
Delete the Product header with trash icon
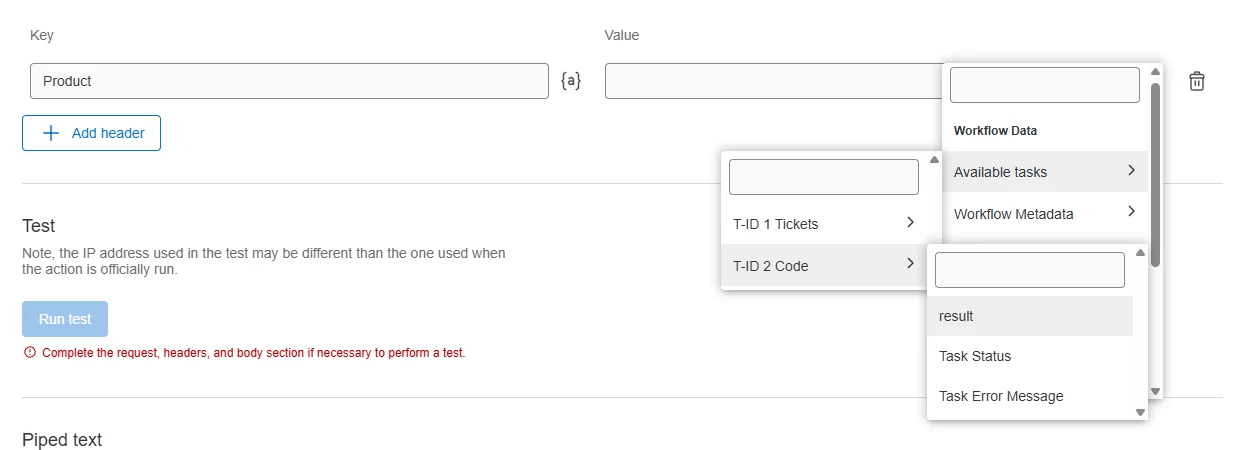[1196, 81]
